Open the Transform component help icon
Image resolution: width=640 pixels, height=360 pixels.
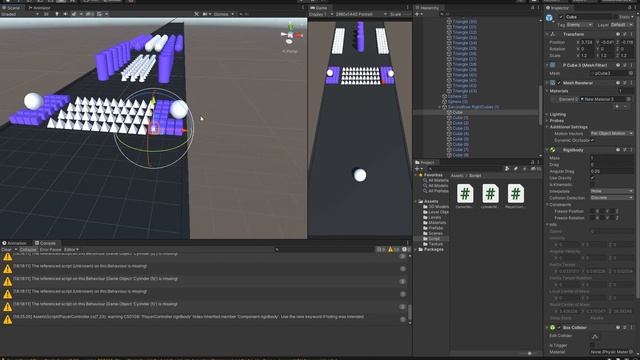pyautogui.click(x=618, y=34)
